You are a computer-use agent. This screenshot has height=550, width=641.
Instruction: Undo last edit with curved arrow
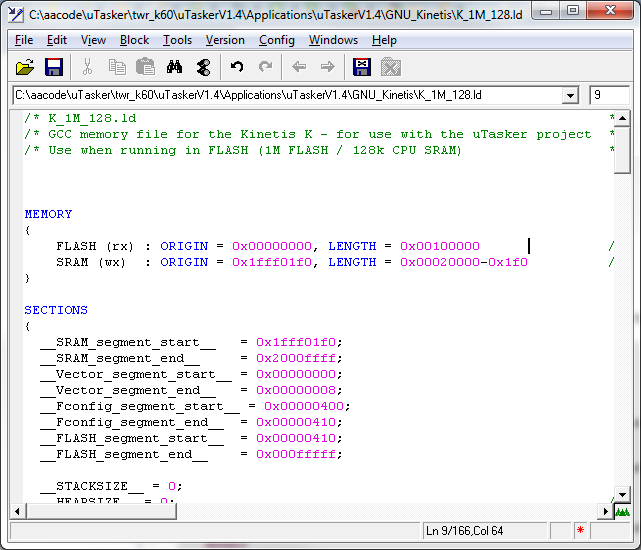click(237, 67)
